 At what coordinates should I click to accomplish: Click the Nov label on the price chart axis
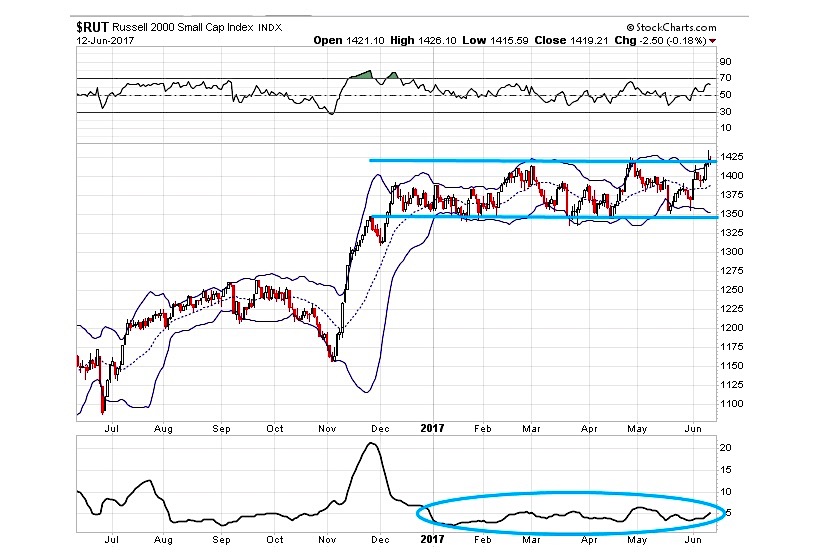point(327,429)
